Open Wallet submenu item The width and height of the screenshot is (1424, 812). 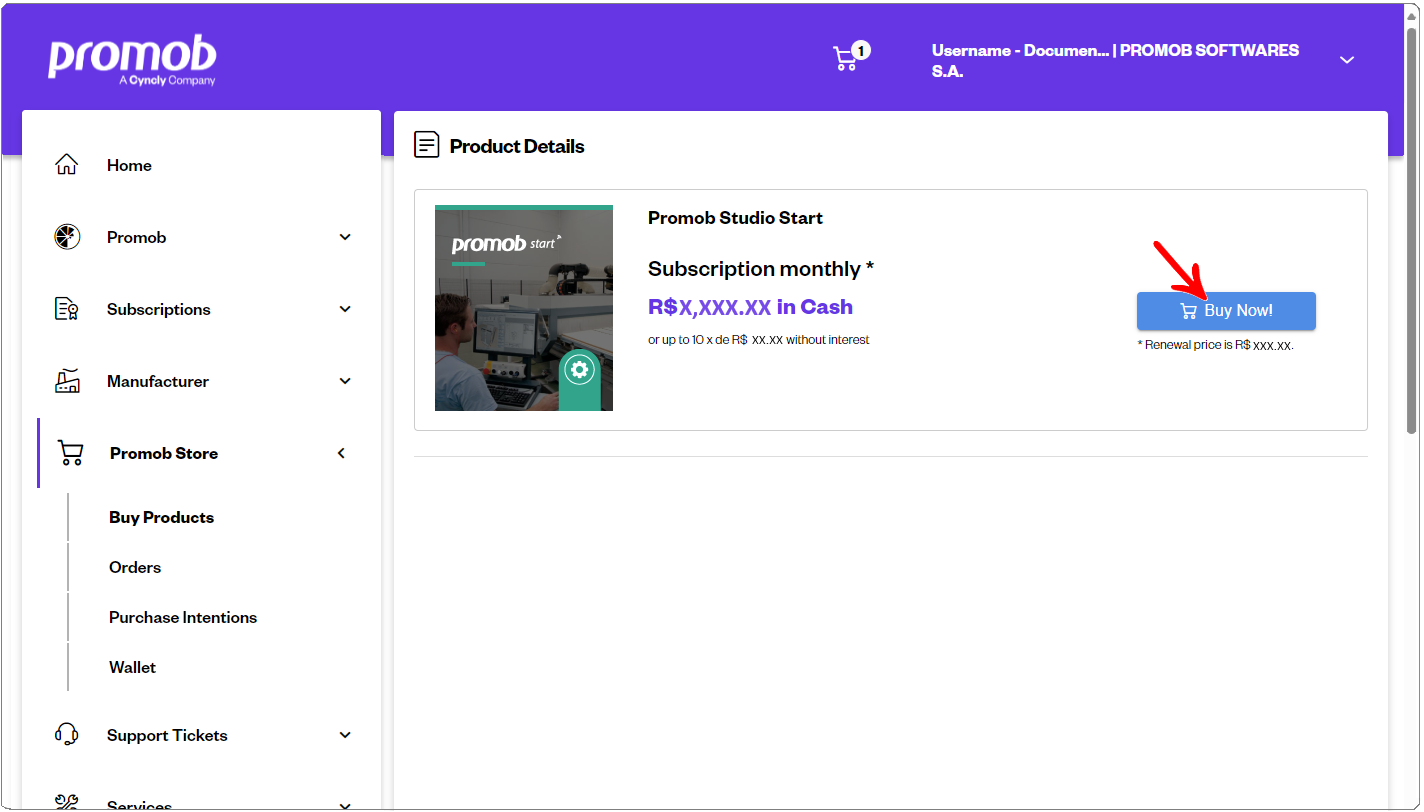(x=133, y=667)
